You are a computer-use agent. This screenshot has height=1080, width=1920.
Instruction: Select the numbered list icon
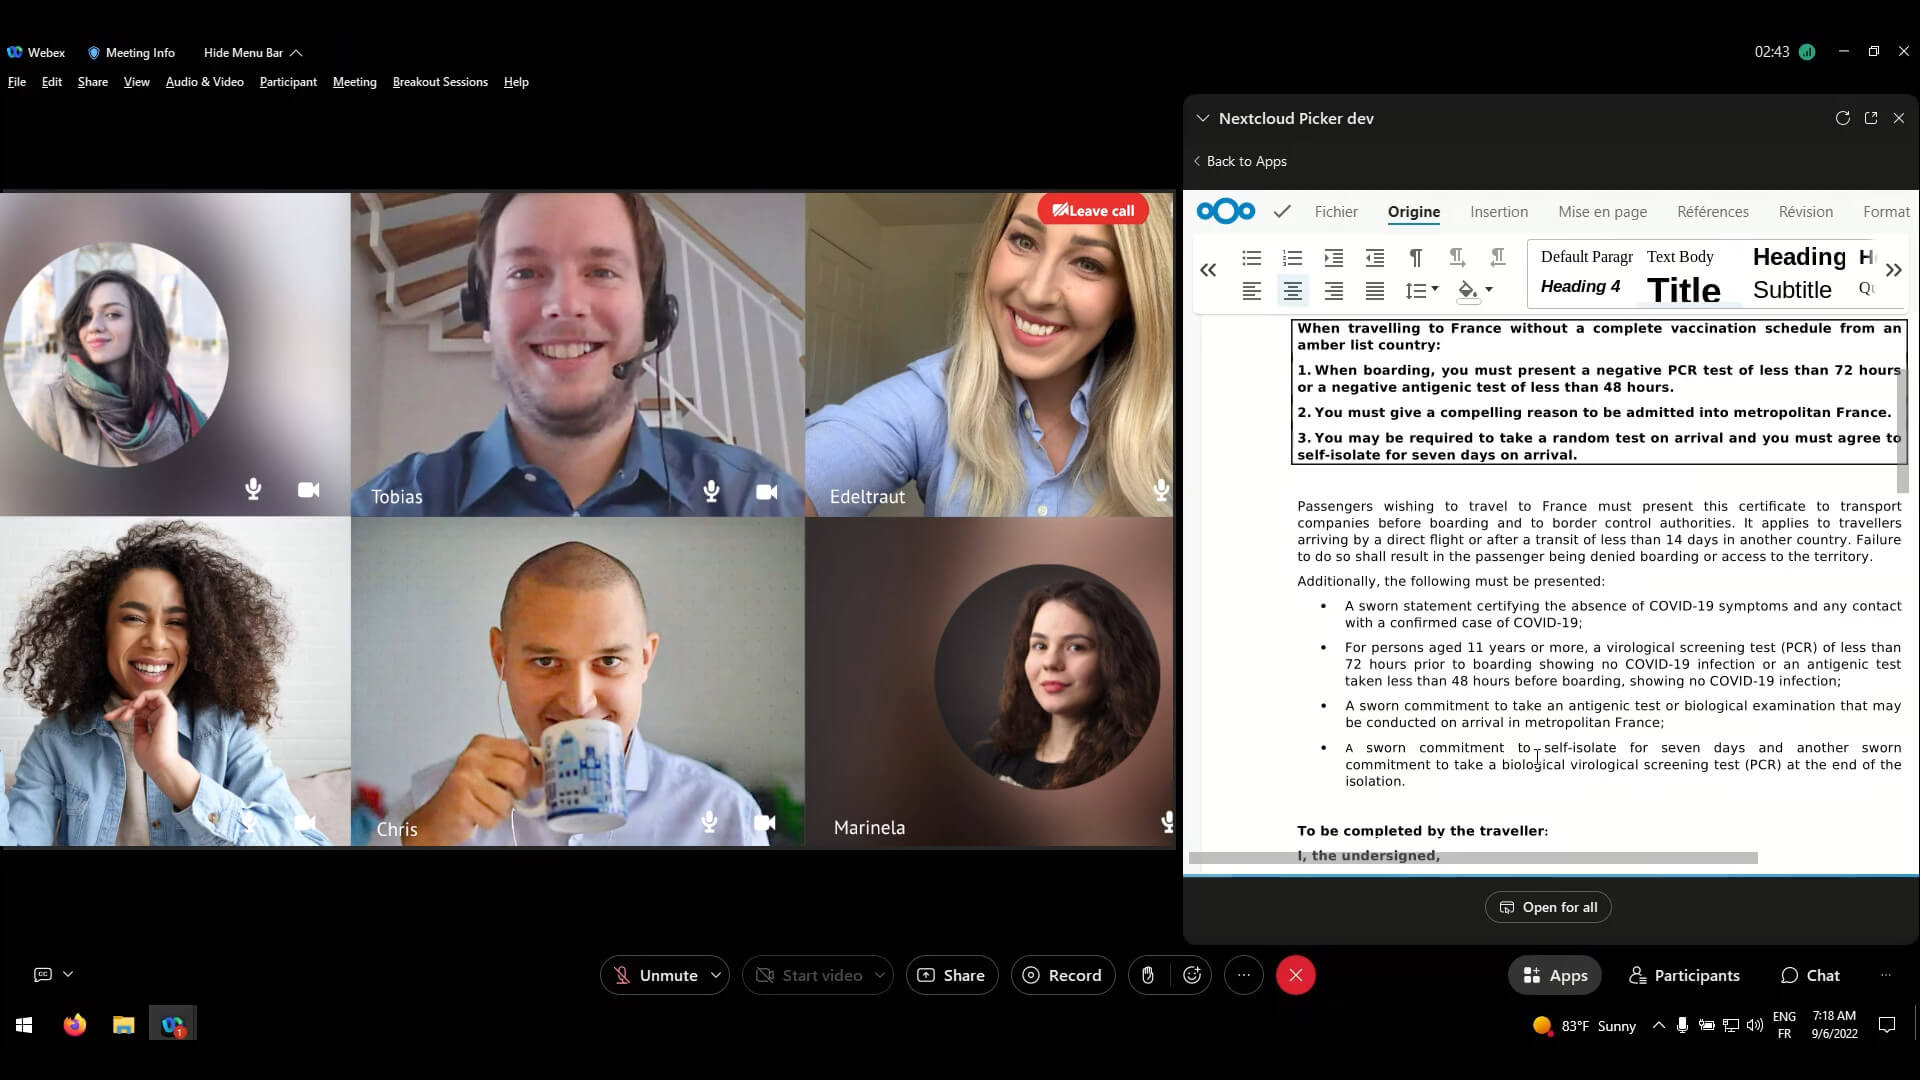point(1291,257)
